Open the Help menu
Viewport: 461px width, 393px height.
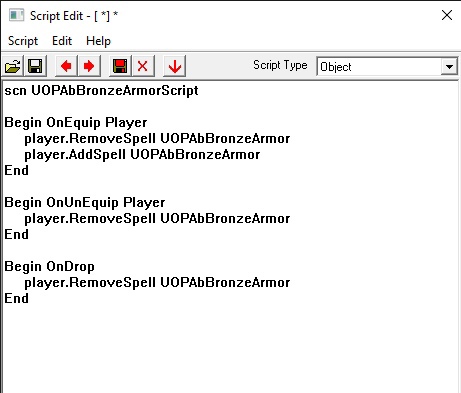(x=98, y=41)
